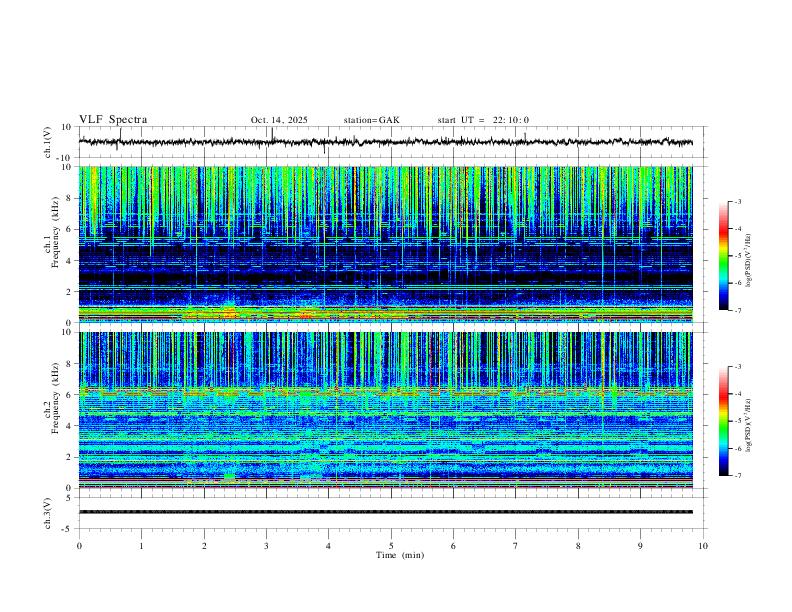Screen dimensions: 792x612
Task: Click inside the ch.2 spectrogram panel
Action: tap(386, 410)
